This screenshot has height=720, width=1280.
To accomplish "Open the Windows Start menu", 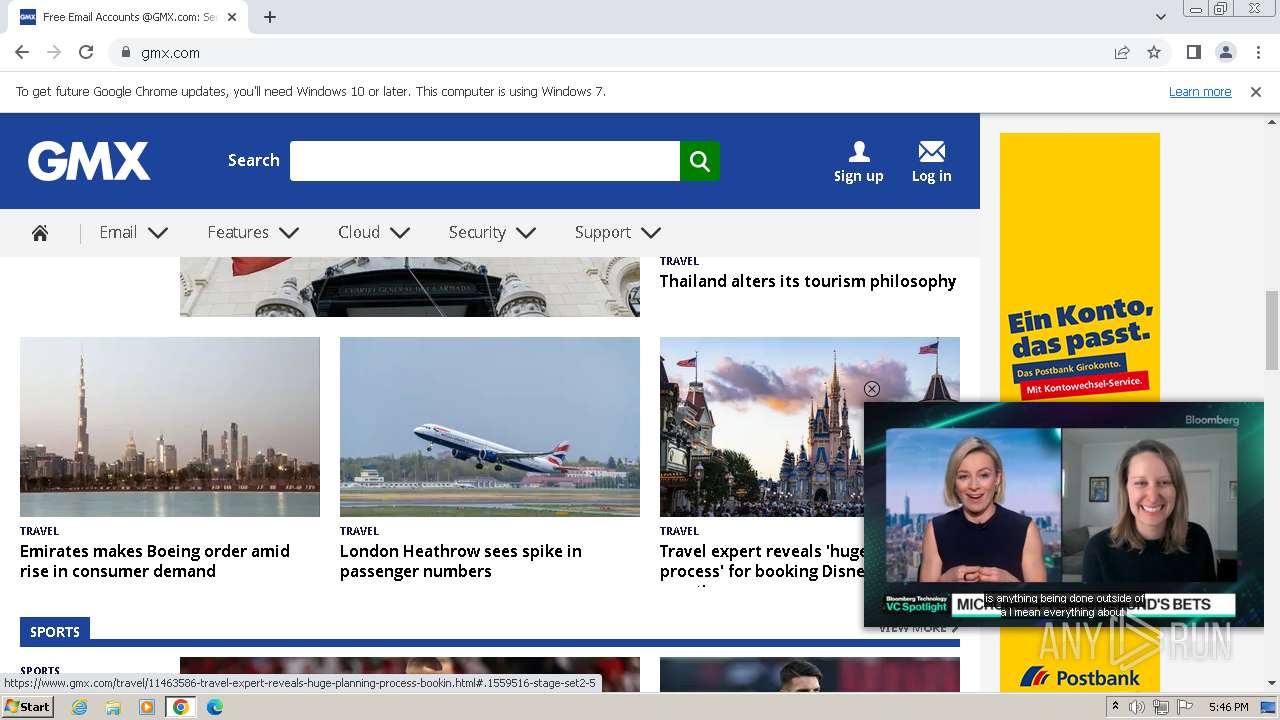I will [x=27, y=707].
